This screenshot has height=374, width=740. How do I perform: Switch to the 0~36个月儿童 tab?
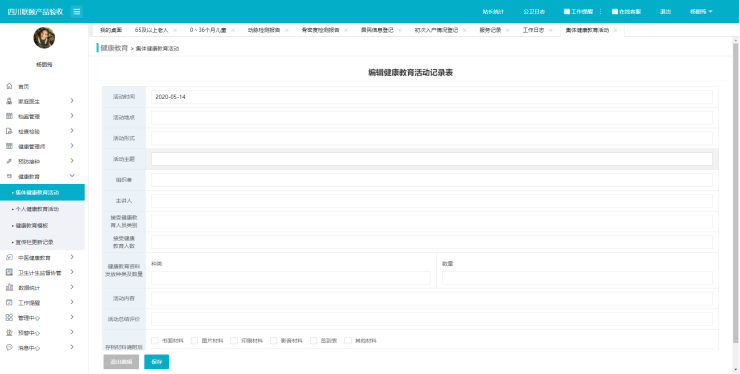(x=208, y=30)
